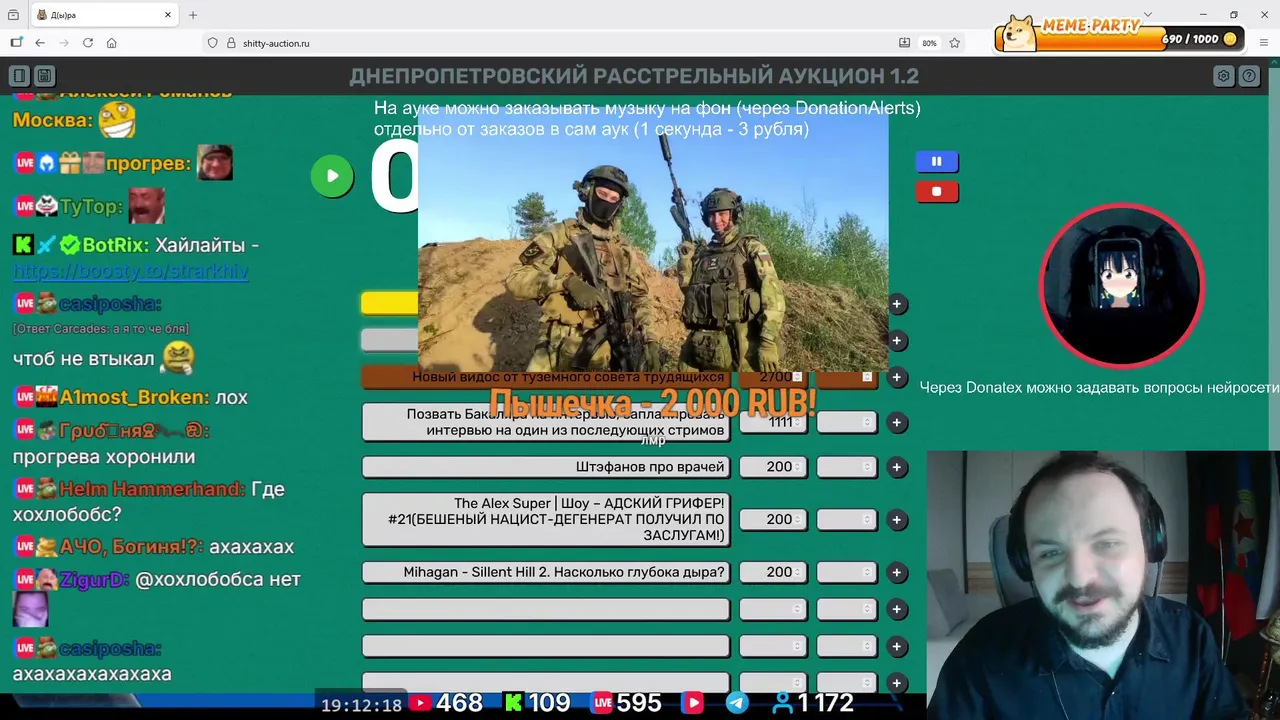The image size is (1280, 720).
Task: Add to the video-covered lot above Новый видос
Action: pyautogui.click(x=897, y=304)
